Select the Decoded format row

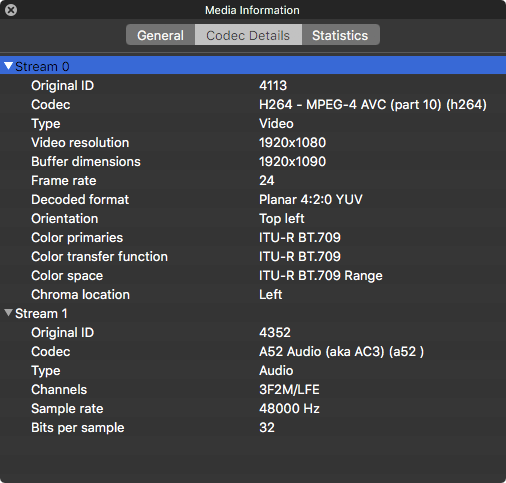(253, 199)
